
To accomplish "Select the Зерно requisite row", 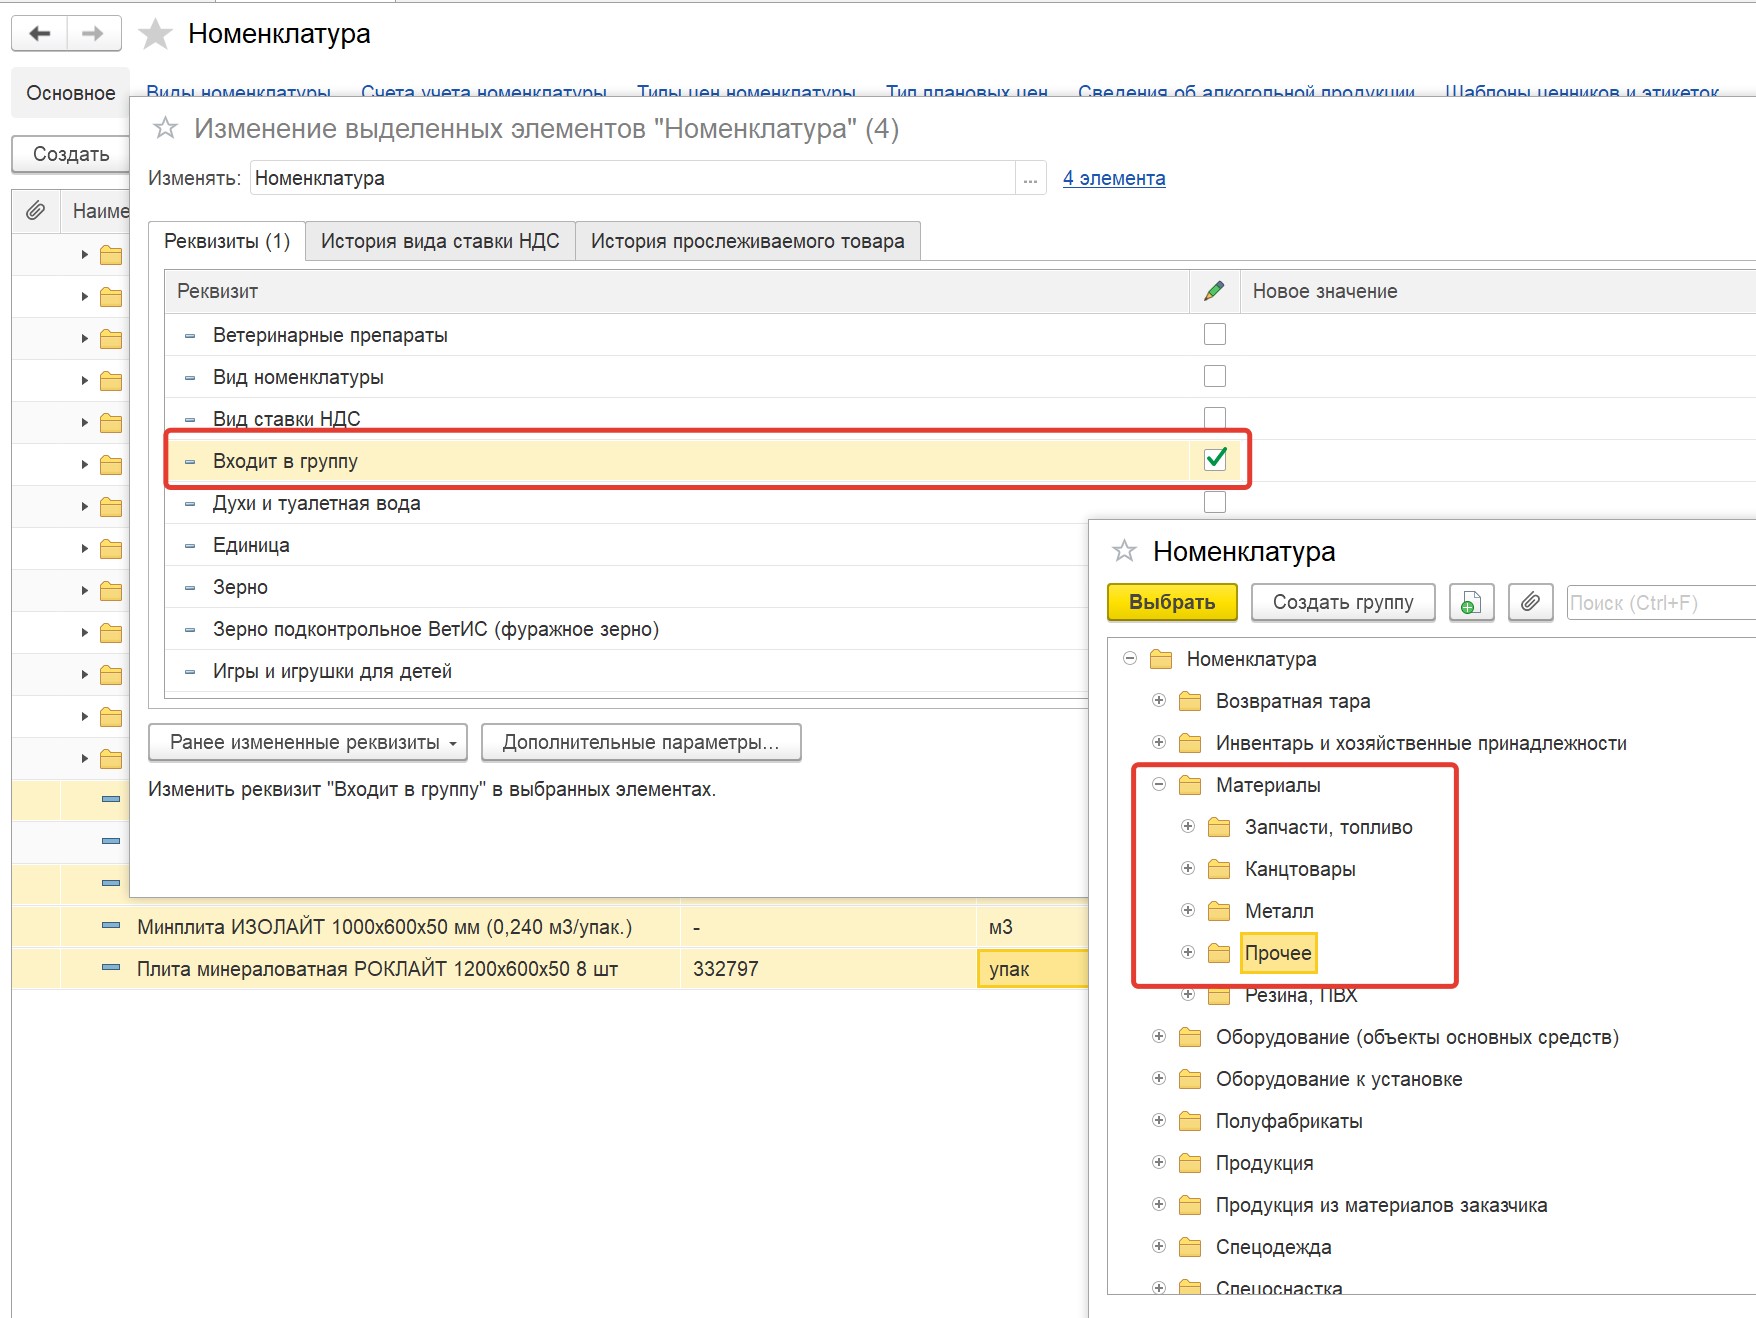I will point(626,587).
